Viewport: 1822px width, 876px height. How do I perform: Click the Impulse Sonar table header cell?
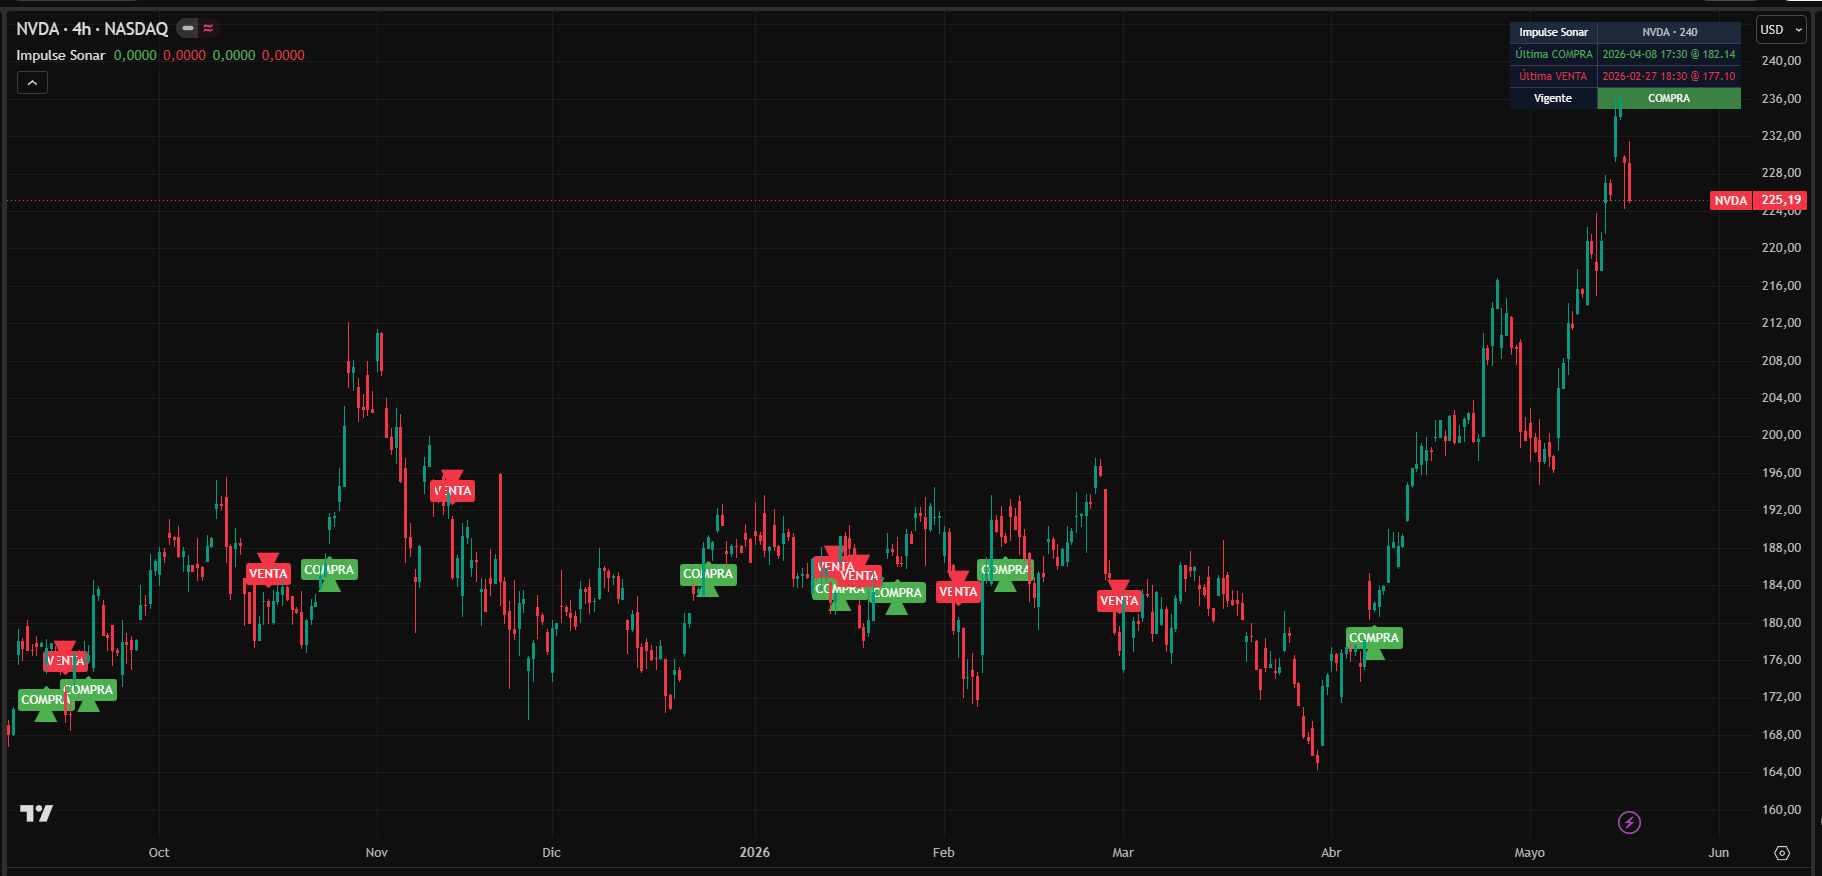pos(1553,32)
